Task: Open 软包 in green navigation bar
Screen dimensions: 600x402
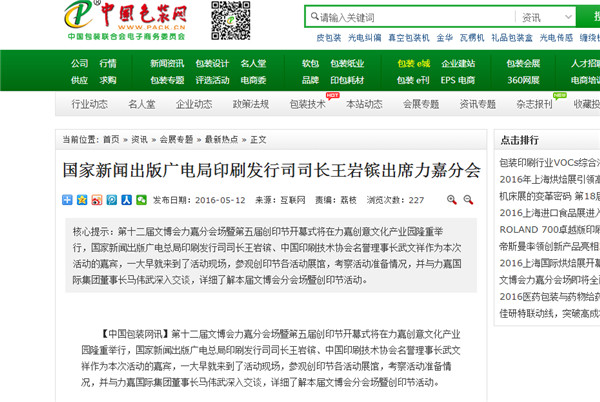Action: point(310,63)
